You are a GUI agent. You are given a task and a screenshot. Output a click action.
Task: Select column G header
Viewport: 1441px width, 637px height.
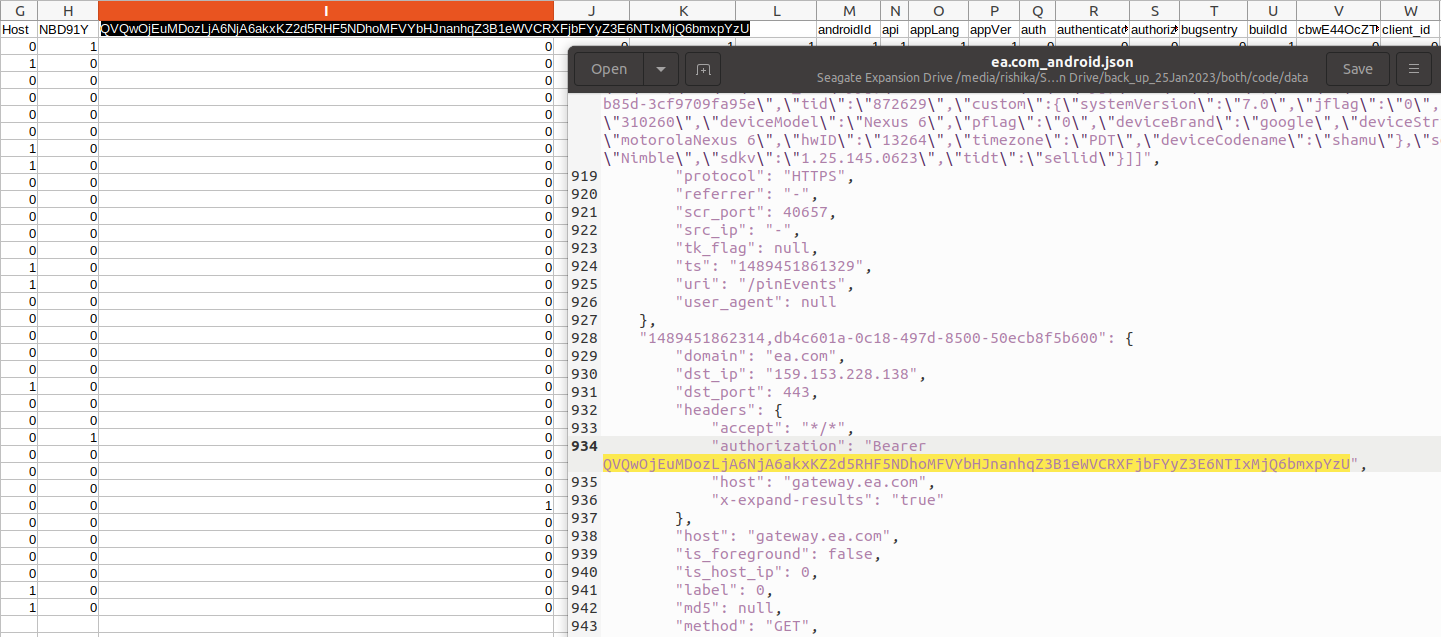tap(18, 10)
